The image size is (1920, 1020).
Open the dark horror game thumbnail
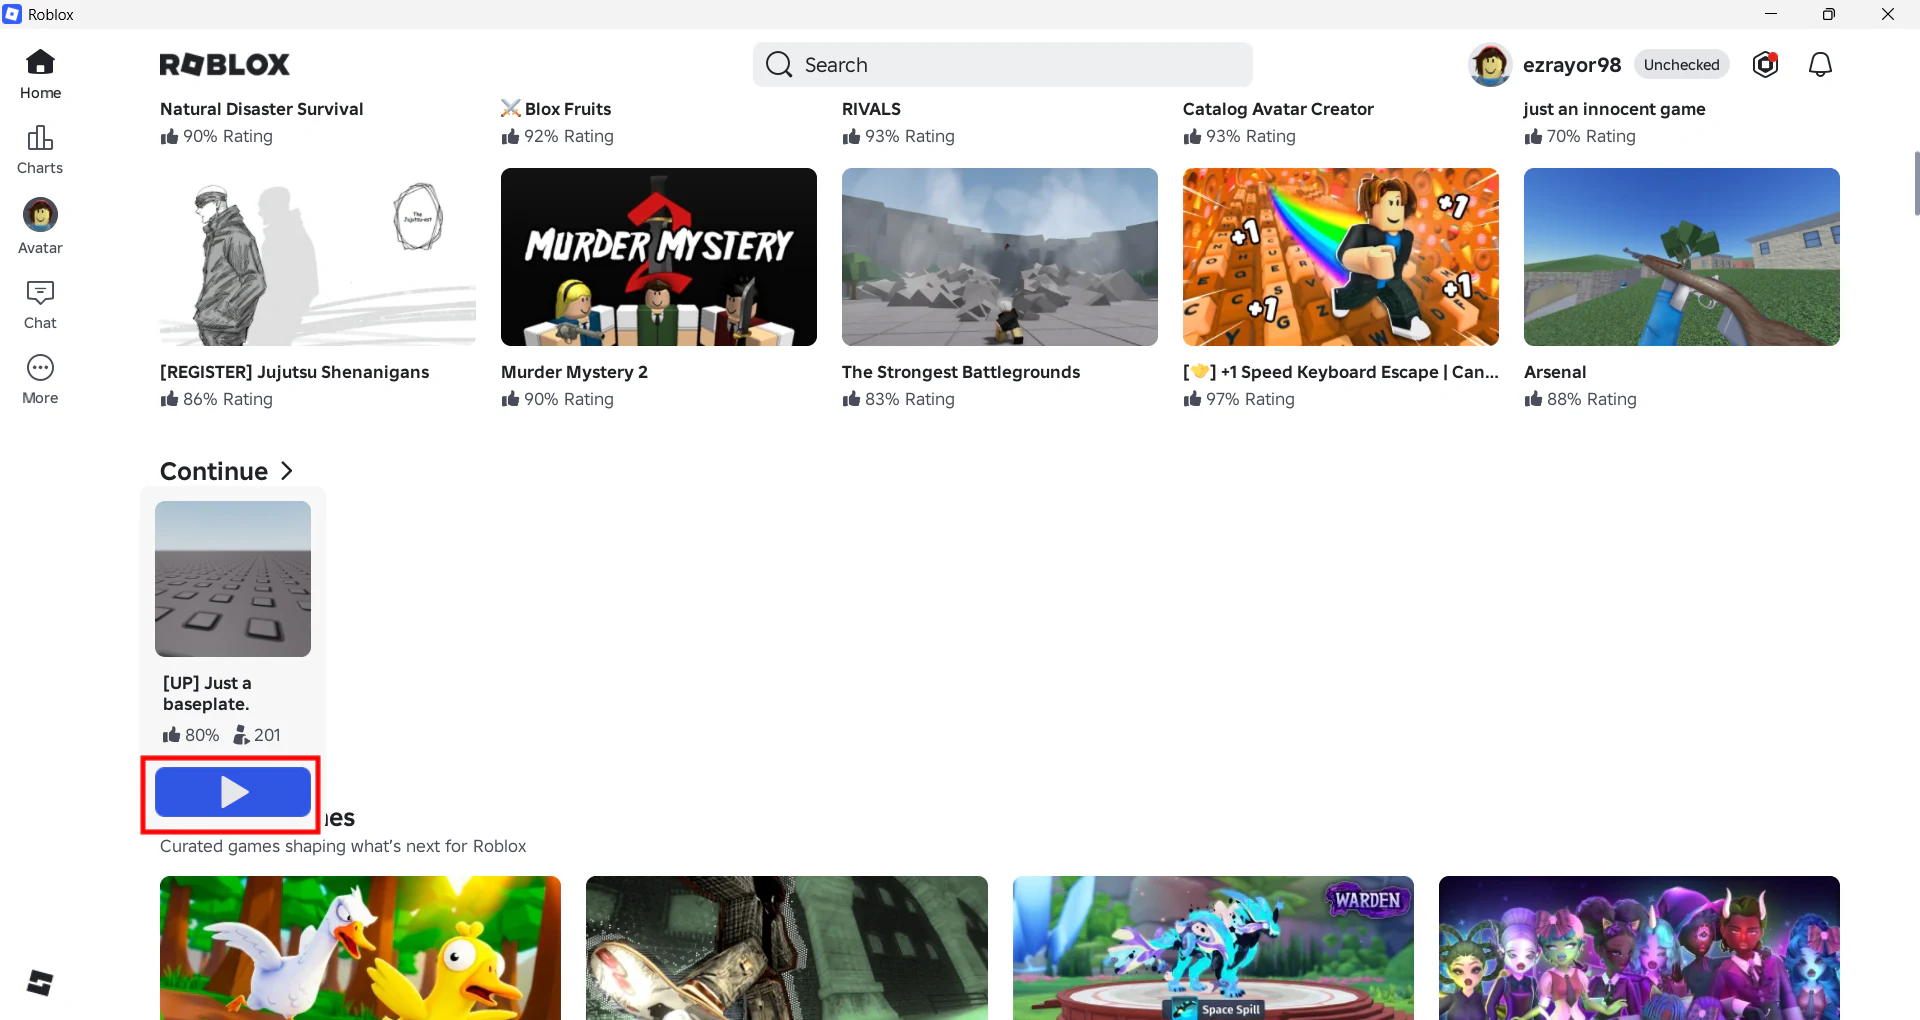[787, 948]
